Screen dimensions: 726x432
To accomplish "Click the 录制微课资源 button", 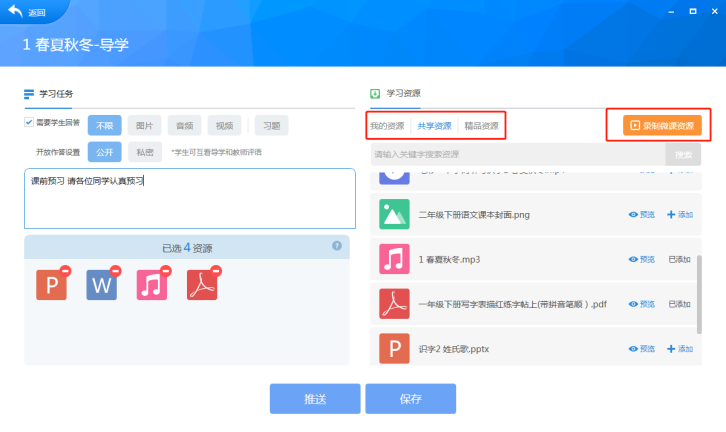I will (x=662, y=125).
